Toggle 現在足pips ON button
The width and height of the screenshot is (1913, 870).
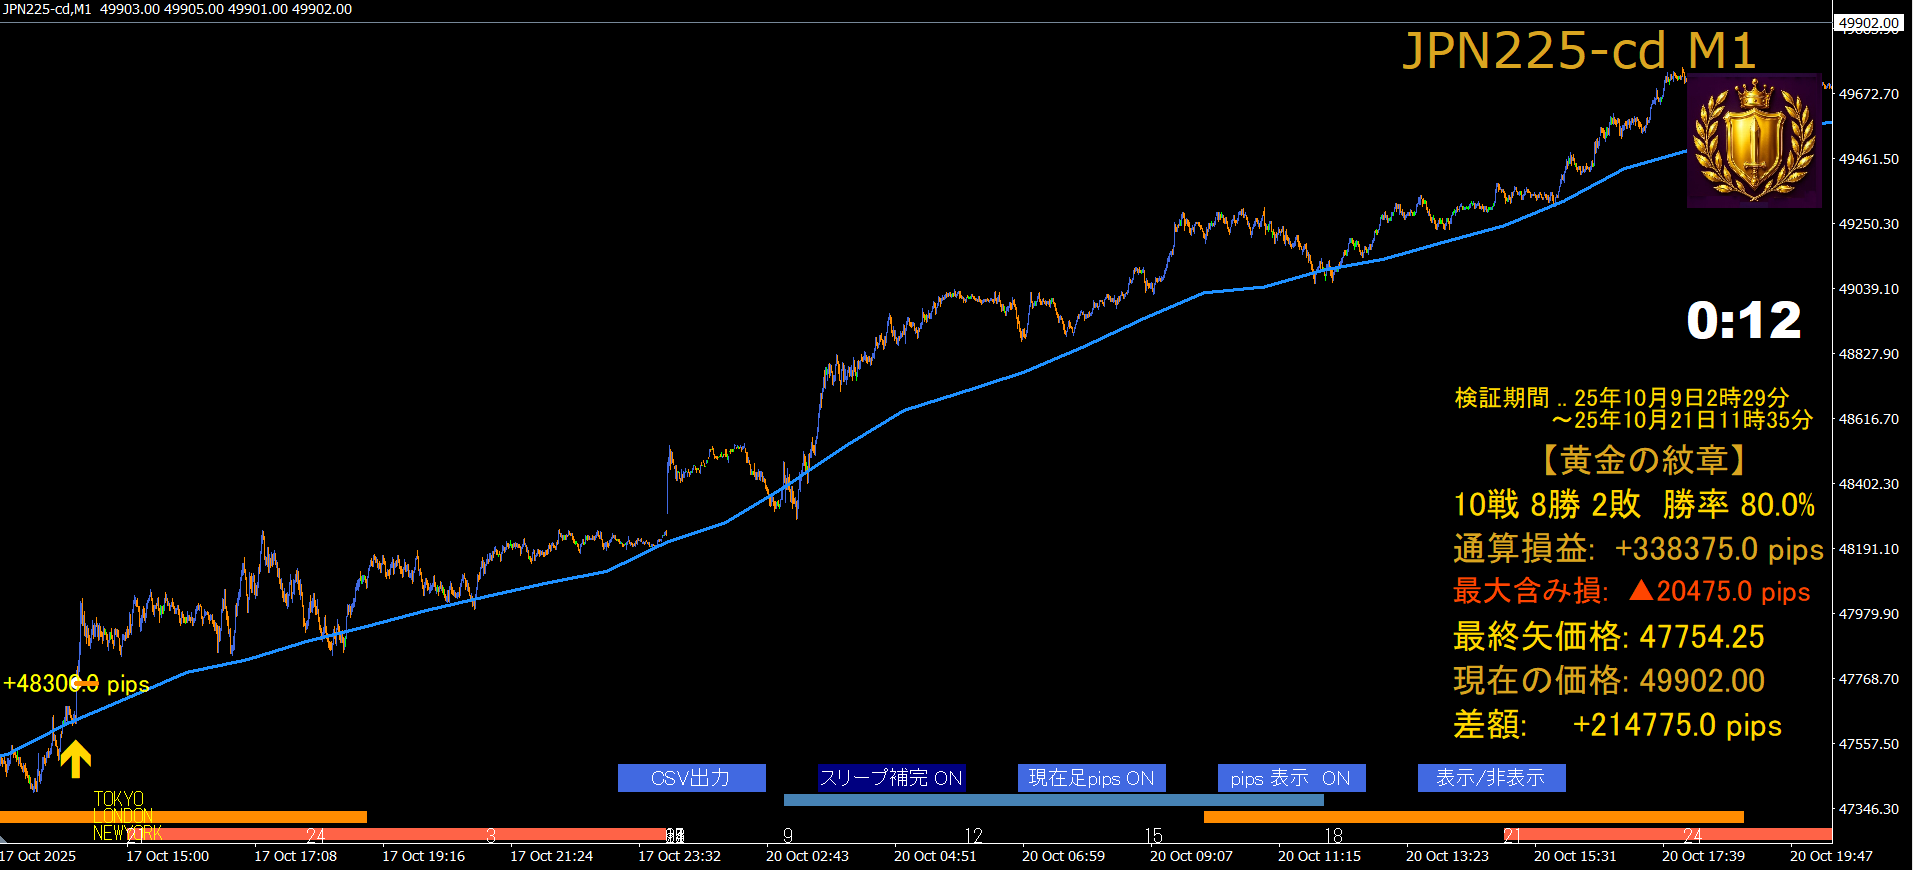(1091, 778)
